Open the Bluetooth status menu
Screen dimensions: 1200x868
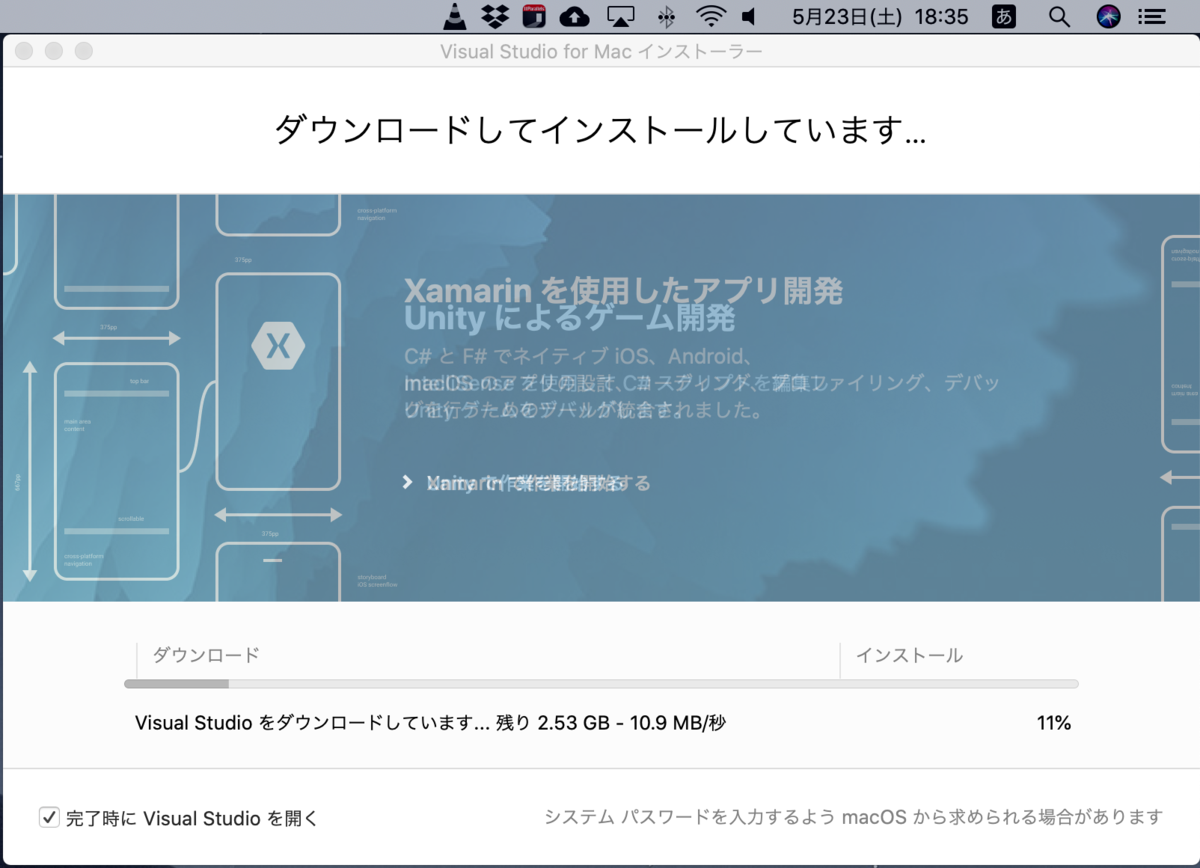(665, 16)
